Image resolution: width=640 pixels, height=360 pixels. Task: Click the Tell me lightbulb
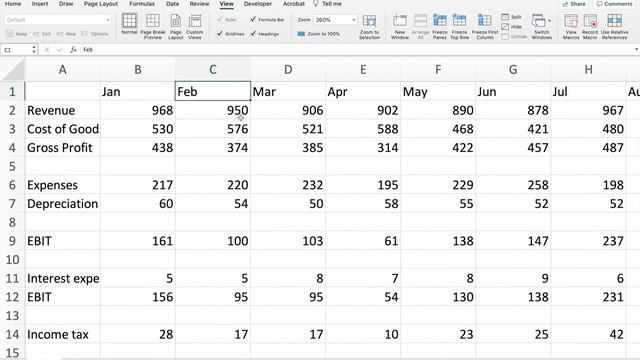[316, 4]
